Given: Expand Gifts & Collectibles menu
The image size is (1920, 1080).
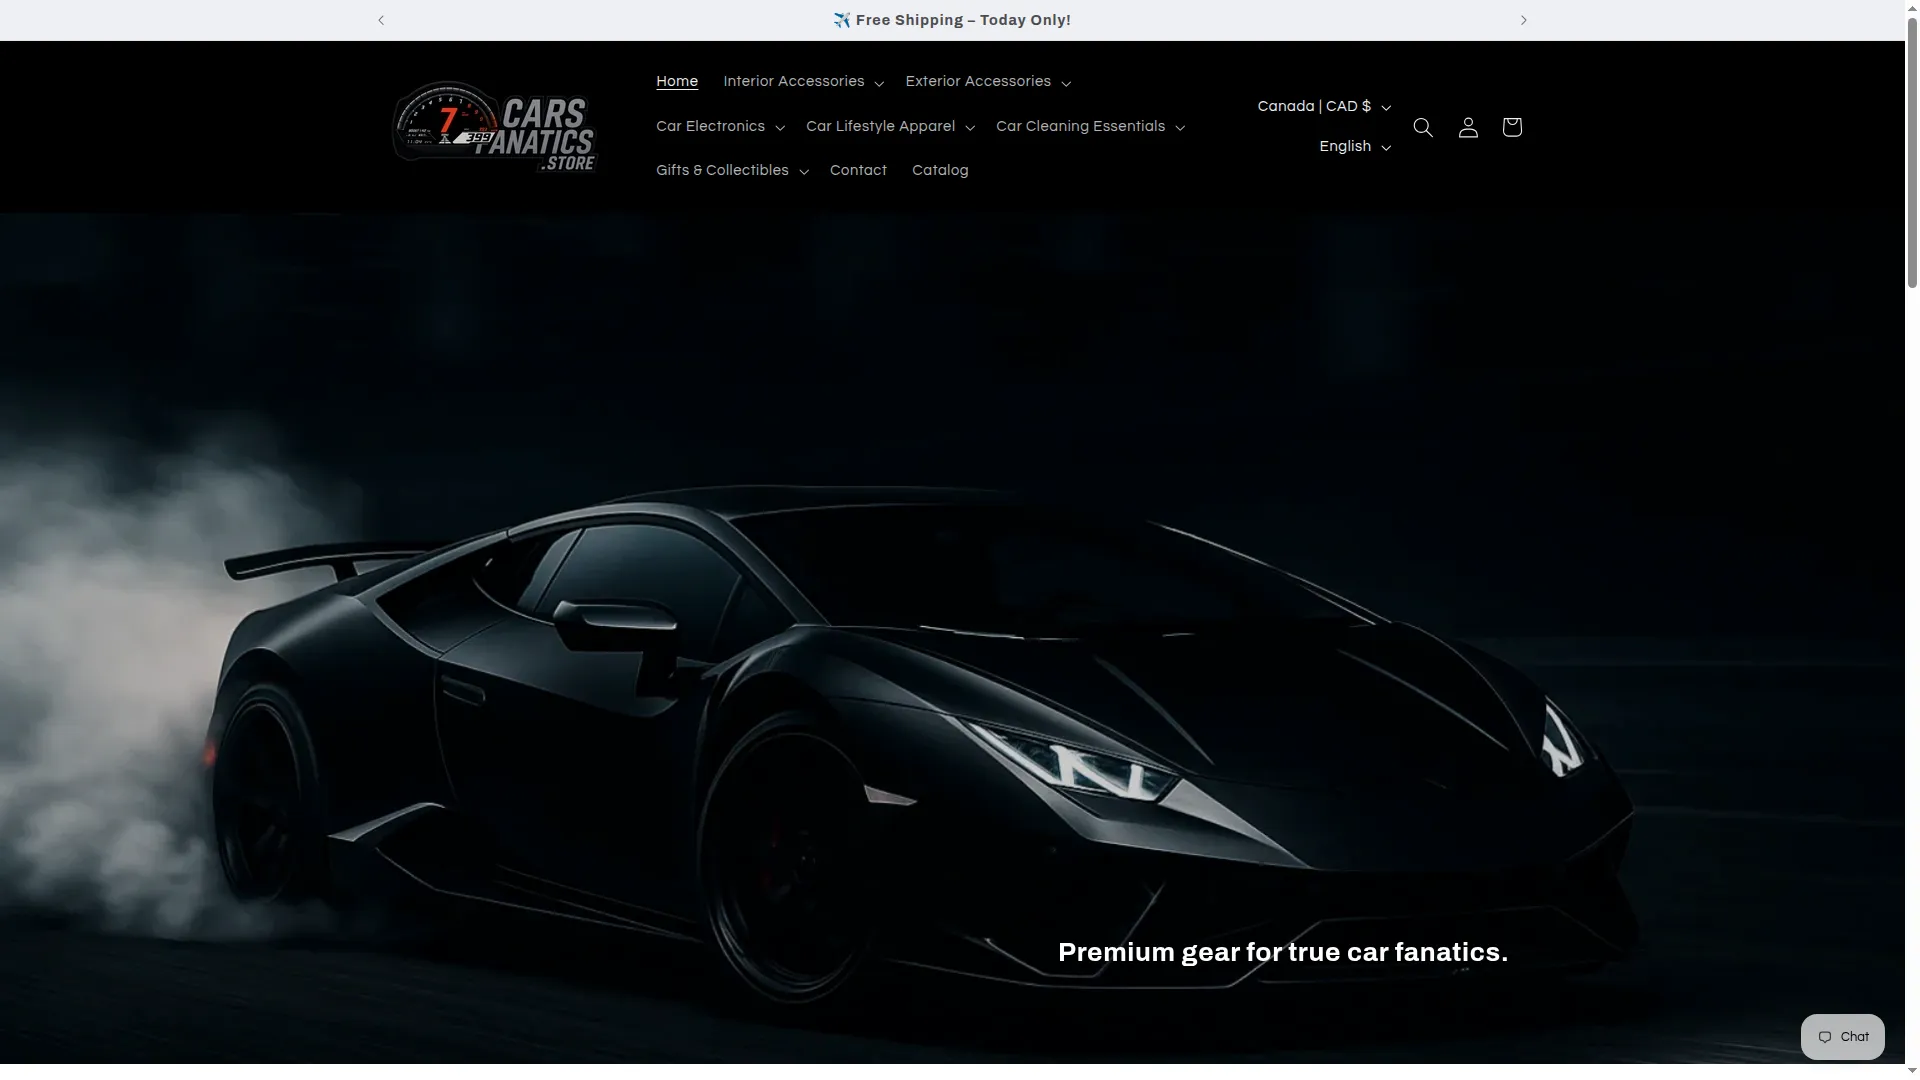Looking at the screenshot, I should 732,171.
